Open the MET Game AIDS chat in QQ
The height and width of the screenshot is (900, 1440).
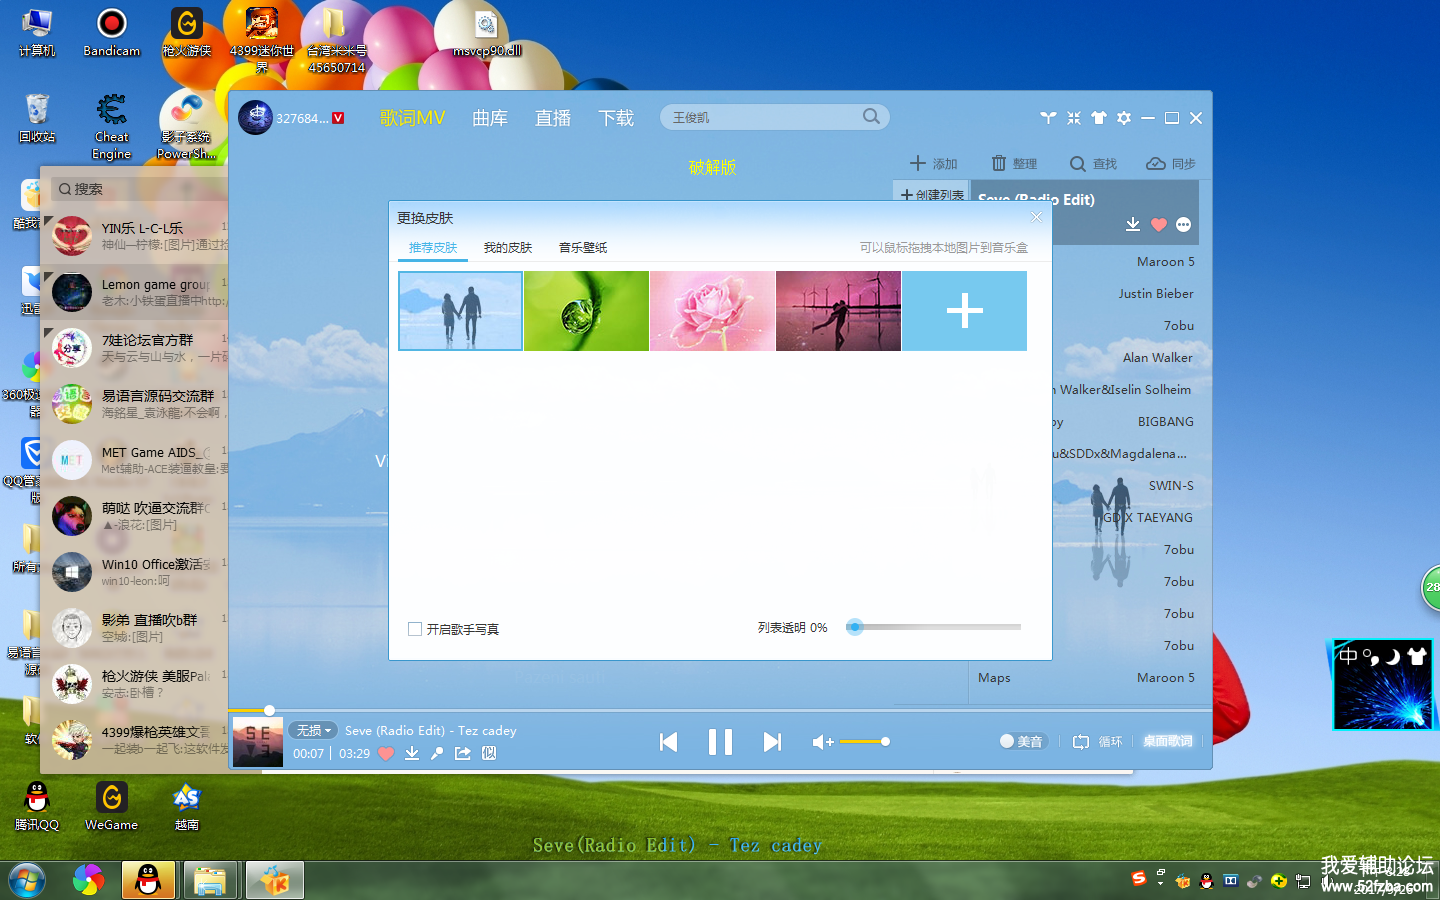coord(136,460)
